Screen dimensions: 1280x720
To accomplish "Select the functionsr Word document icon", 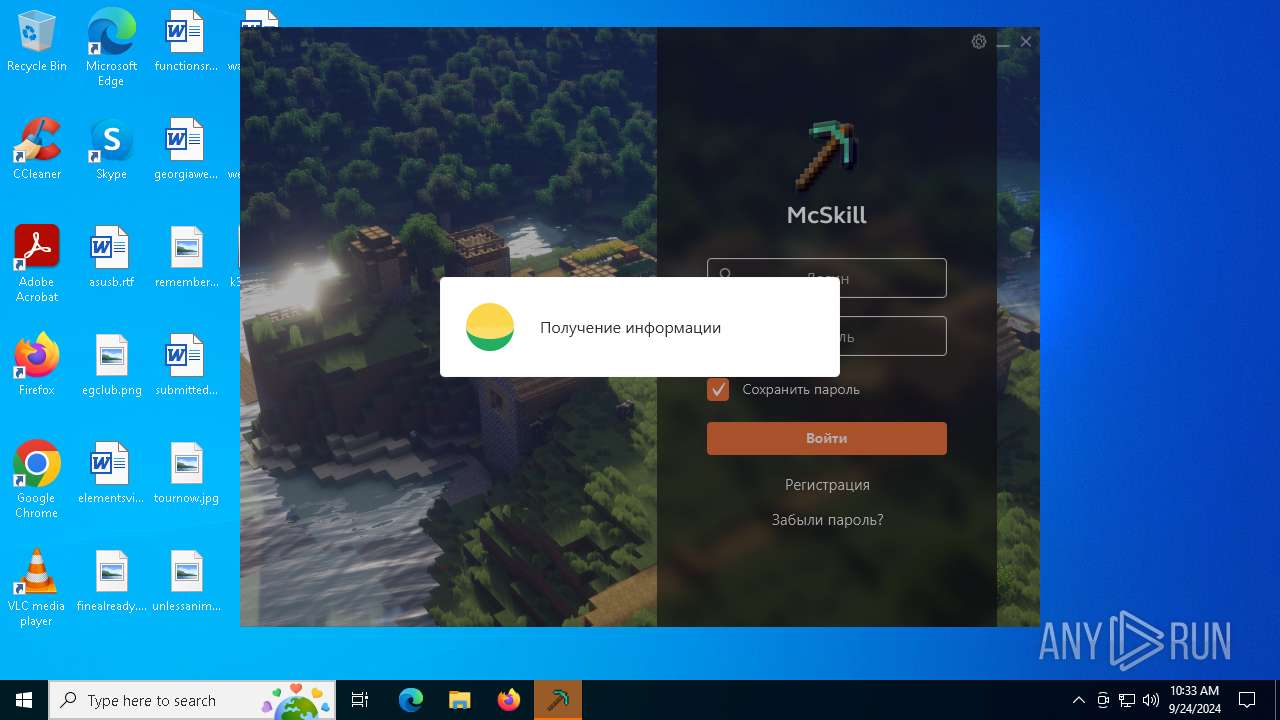I will (186, 42).
